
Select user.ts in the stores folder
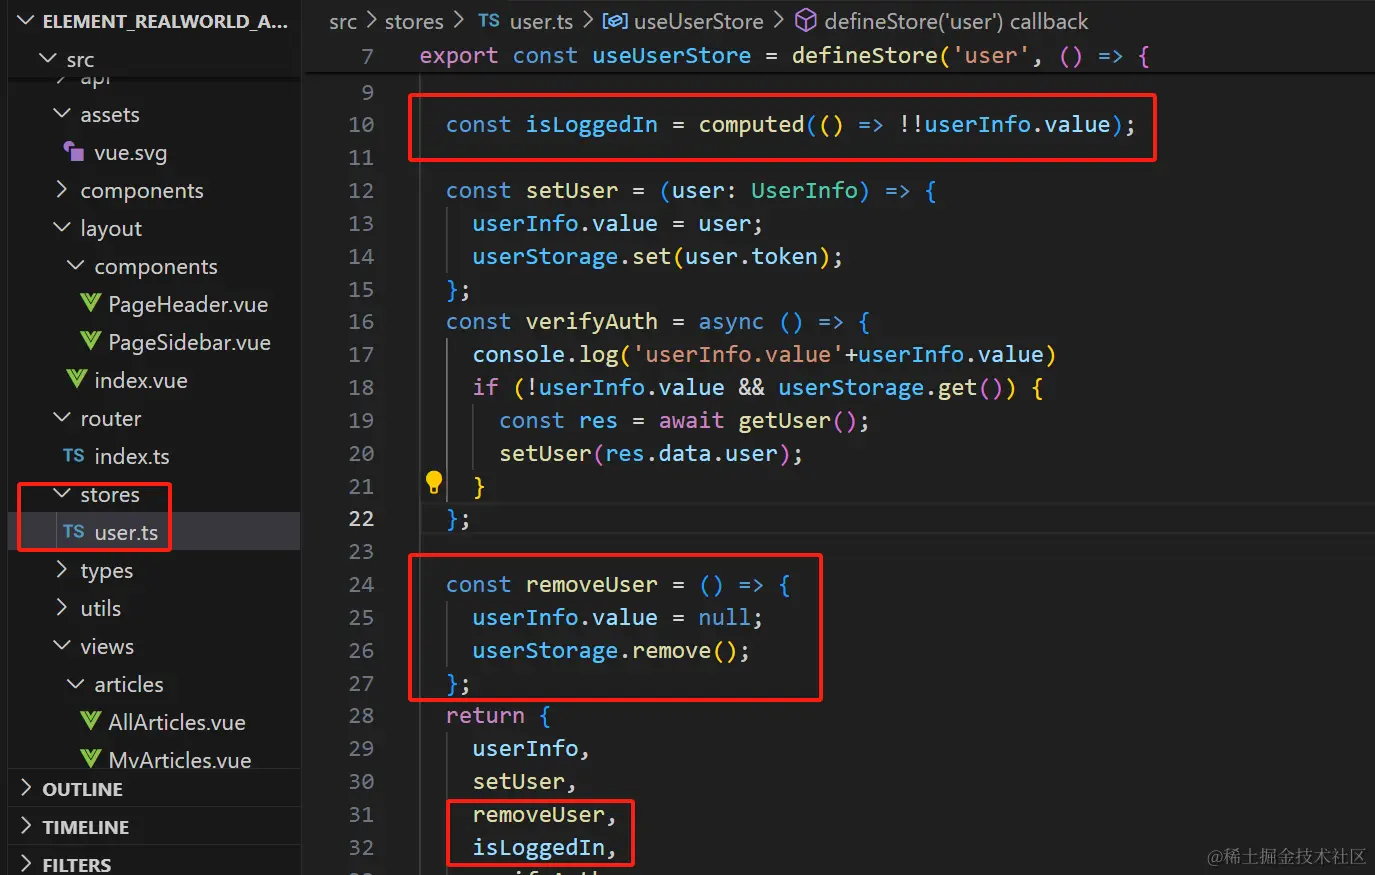click(x=126, y=533)
